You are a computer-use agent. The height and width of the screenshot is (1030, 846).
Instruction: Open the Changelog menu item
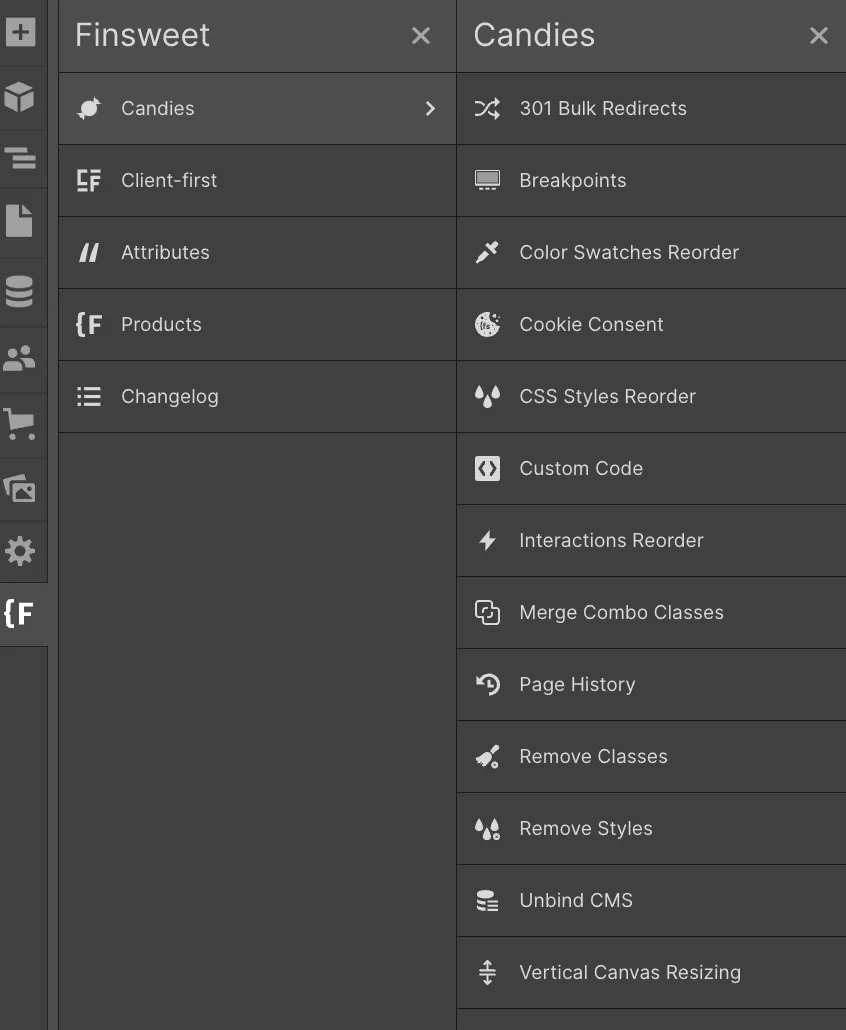click(x=257, y=397)
